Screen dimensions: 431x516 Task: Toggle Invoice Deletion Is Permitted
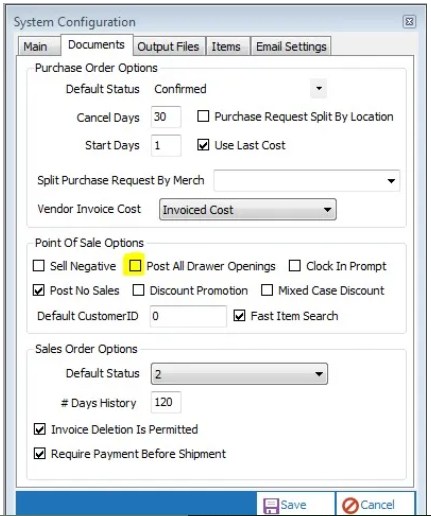coord(40,429)
